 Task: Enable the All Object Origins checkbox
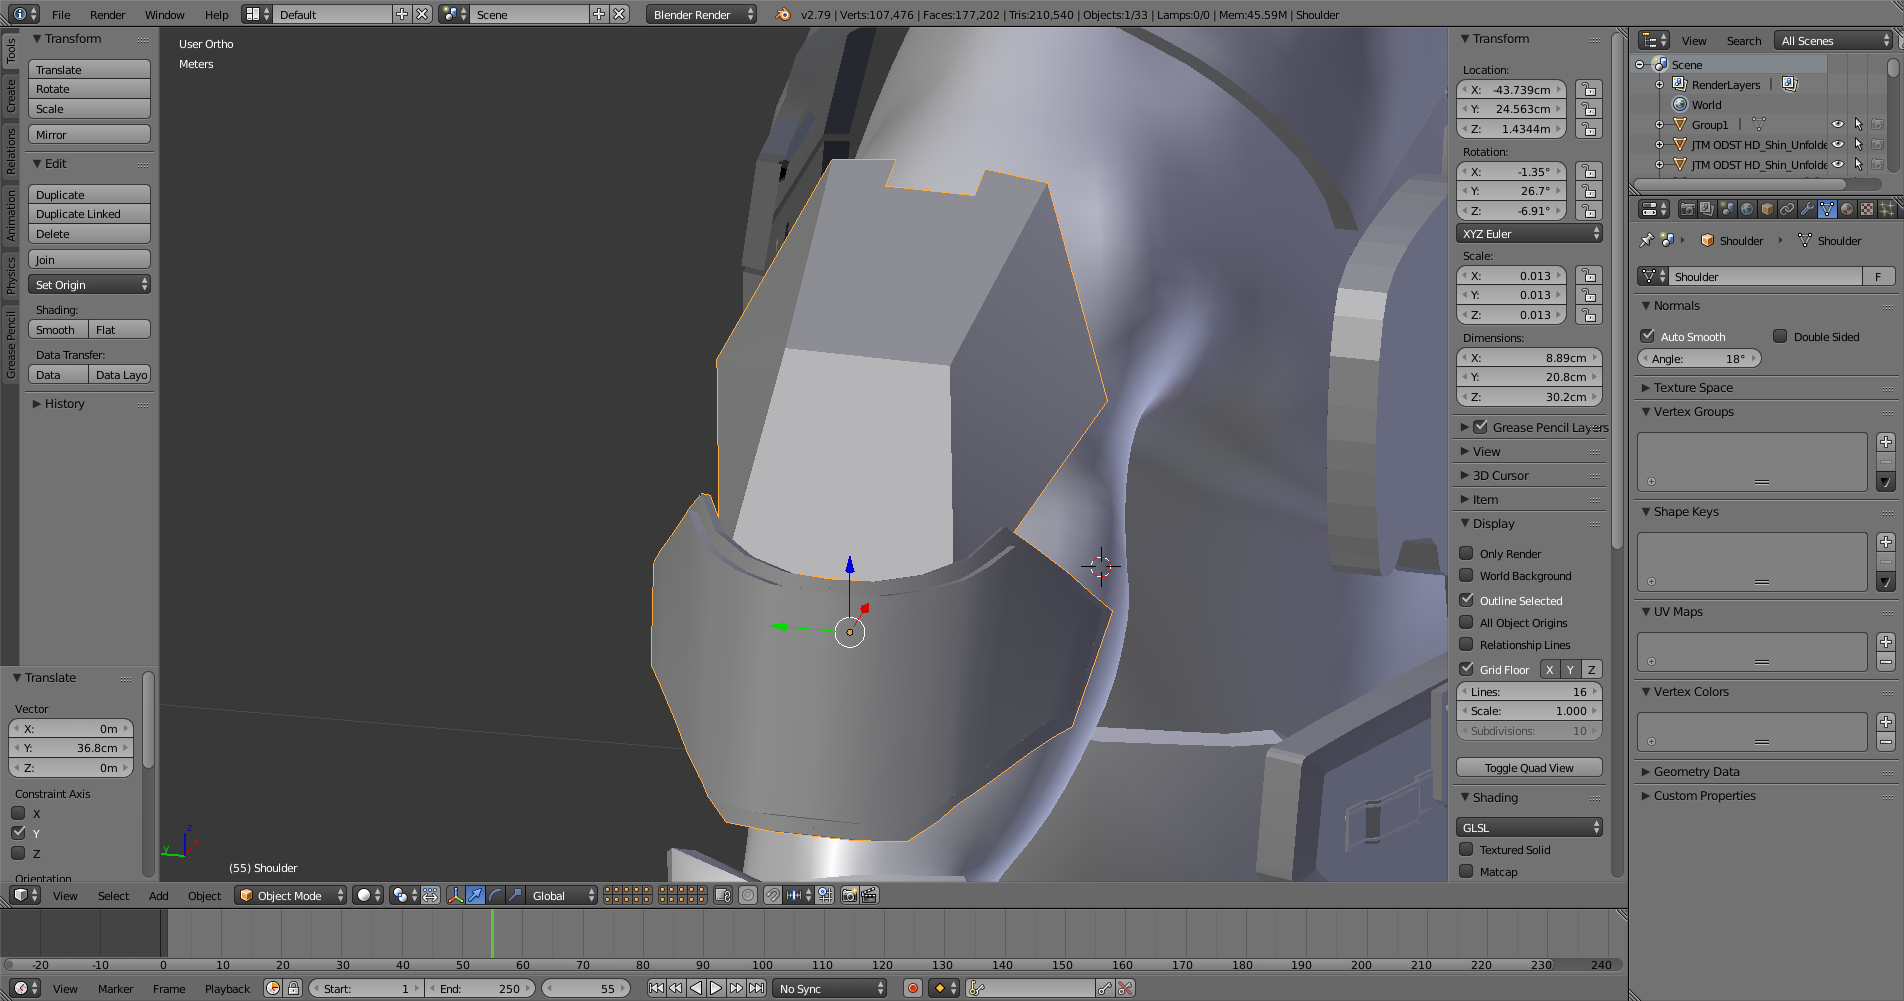[x=1466, y=622]
